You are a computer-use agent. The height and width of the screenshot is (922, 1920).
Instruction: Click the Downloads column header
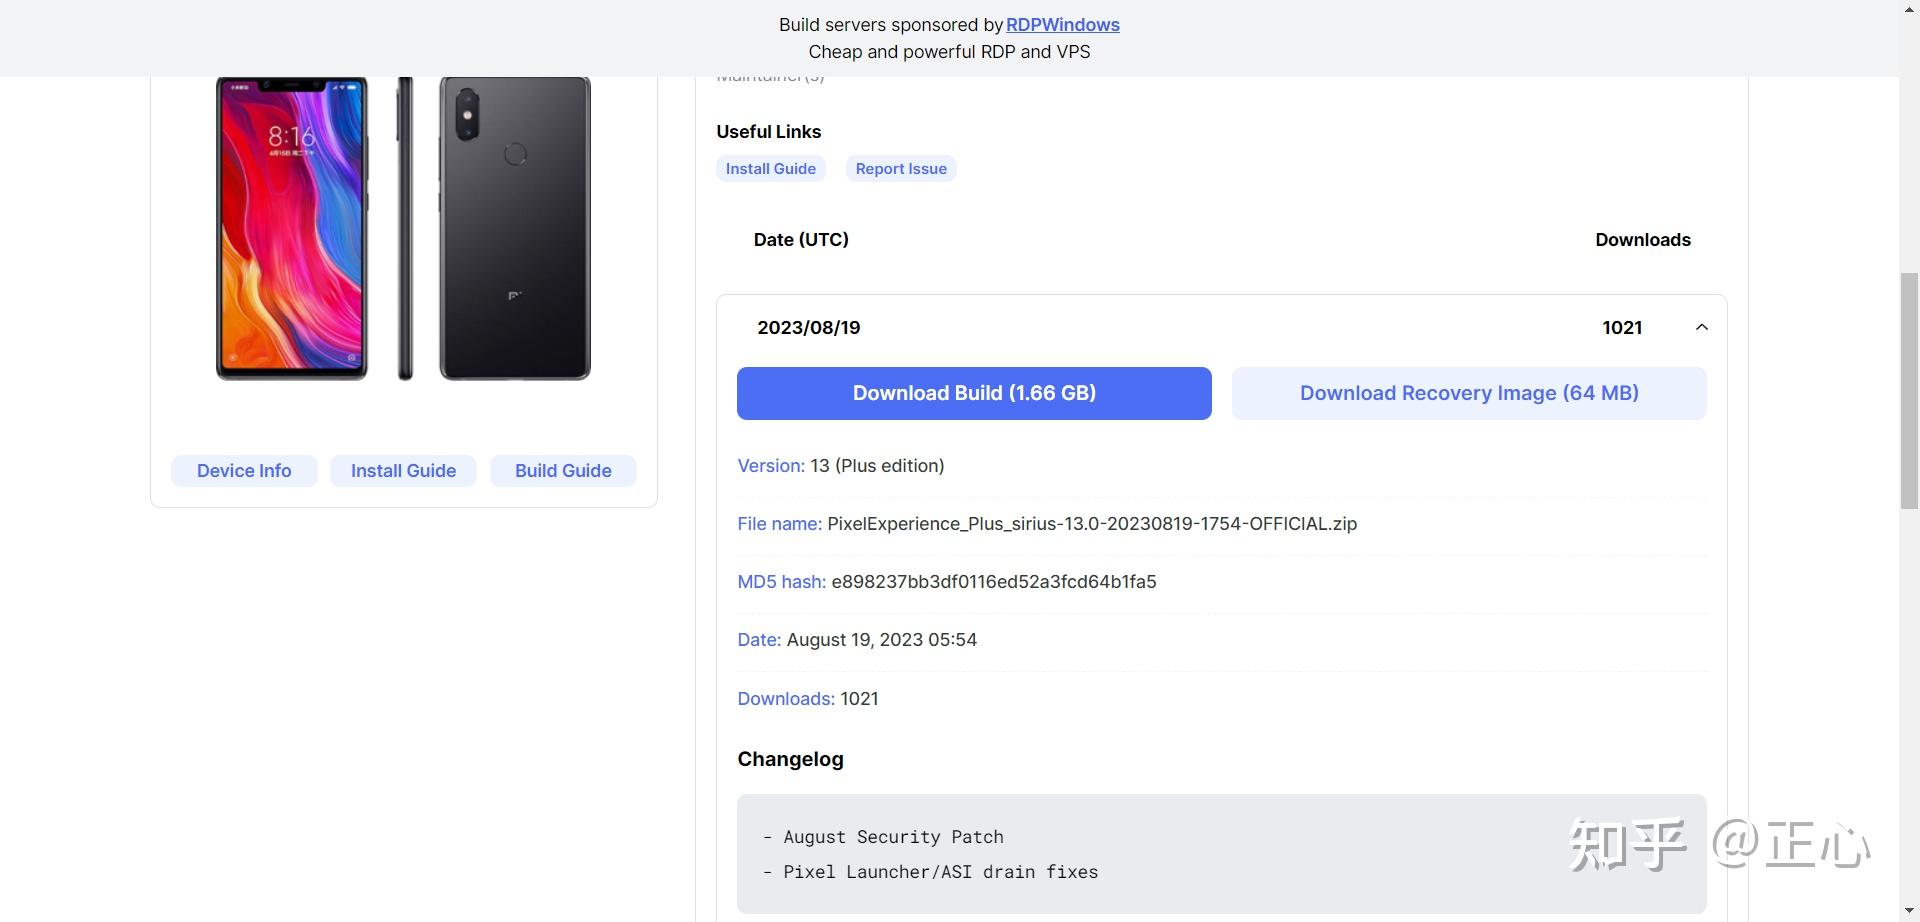coord(1642,240)
